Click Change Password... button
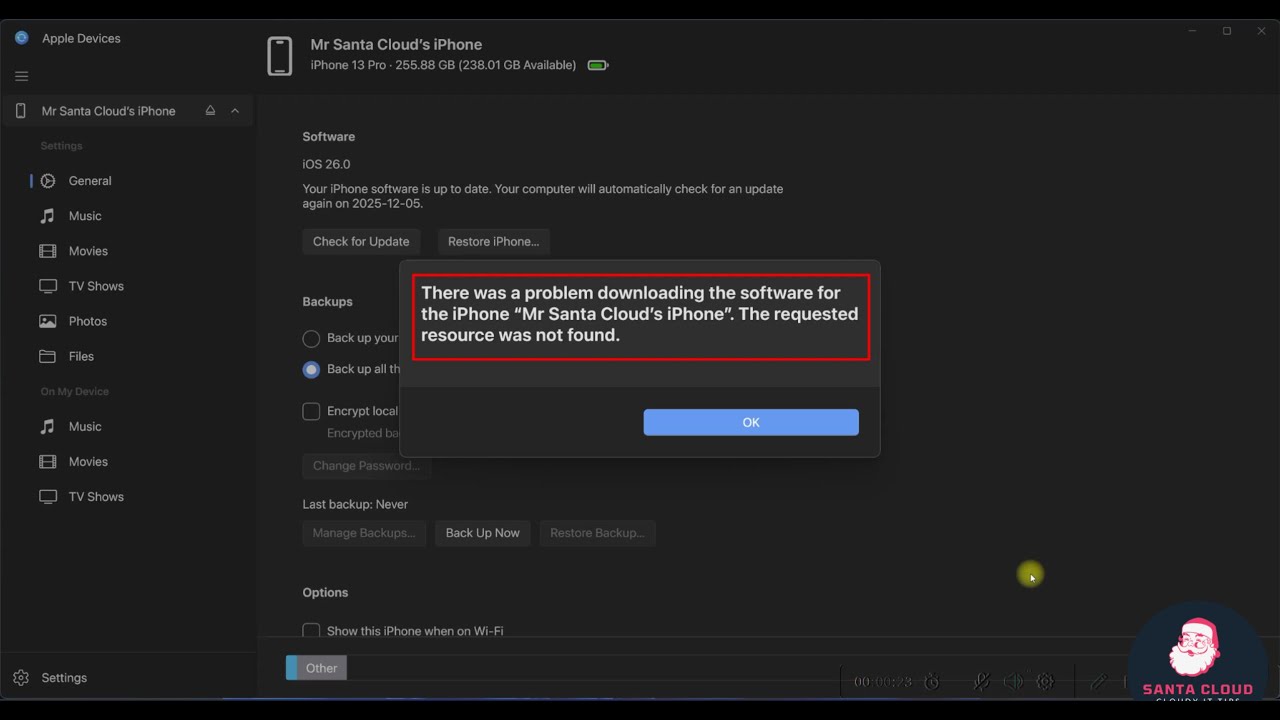 click(366, 465)
